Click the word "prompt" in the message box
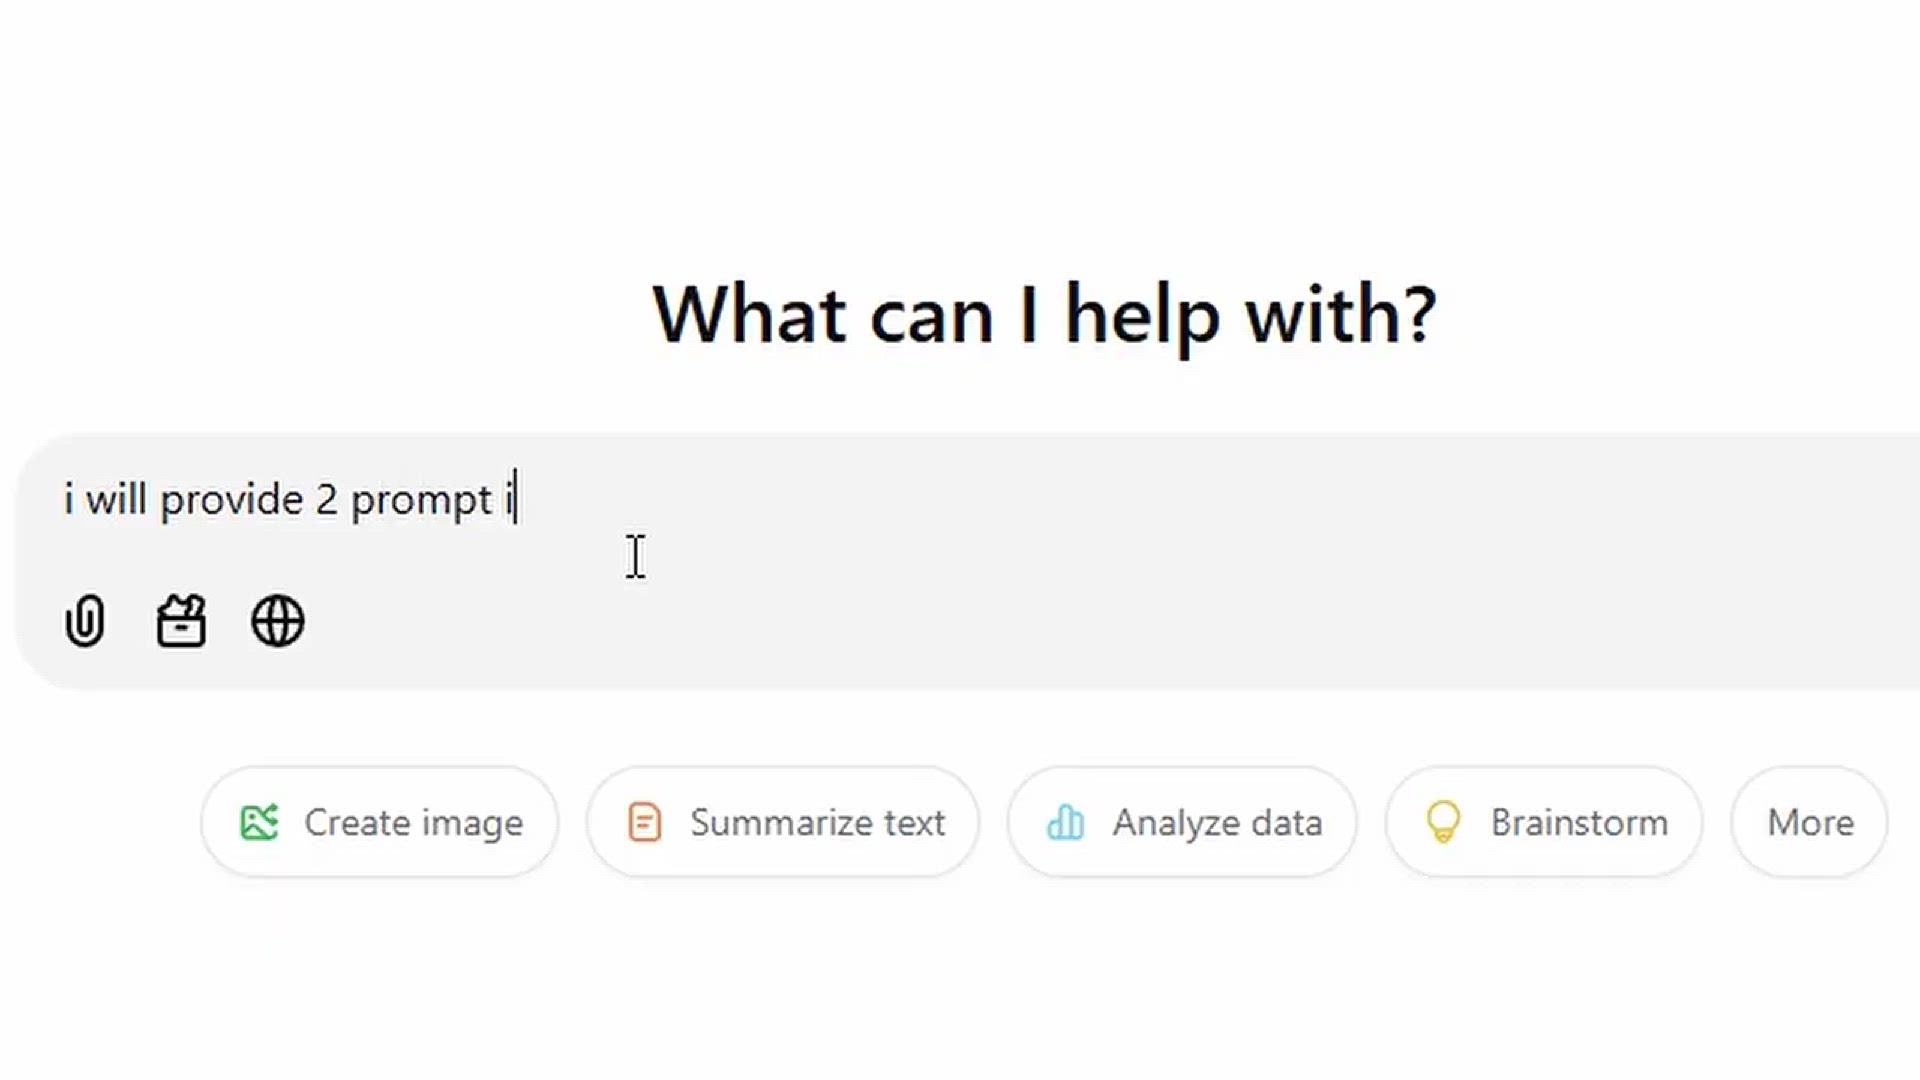The image size is (1920, 1080). click(421, 499)
